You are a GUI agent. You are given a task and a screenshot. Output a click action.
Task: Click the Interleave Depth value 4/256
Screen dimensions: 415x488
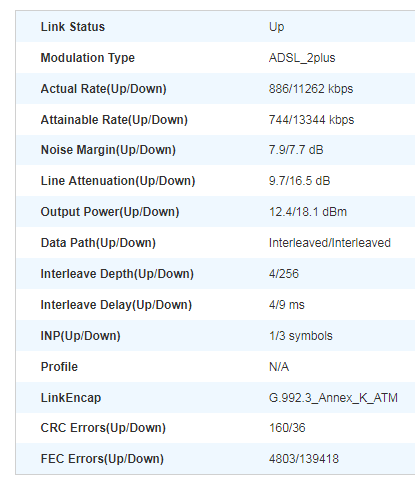(284, 274)
